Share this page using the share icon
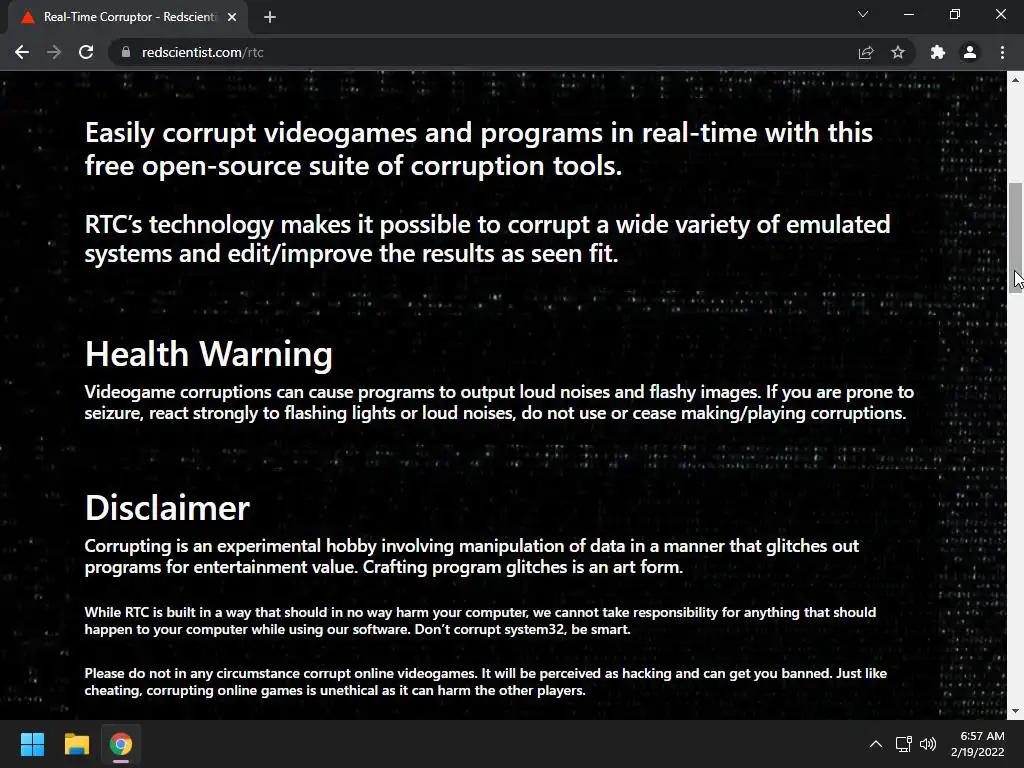The image size is (1024, 768). [x=866, y=52]
